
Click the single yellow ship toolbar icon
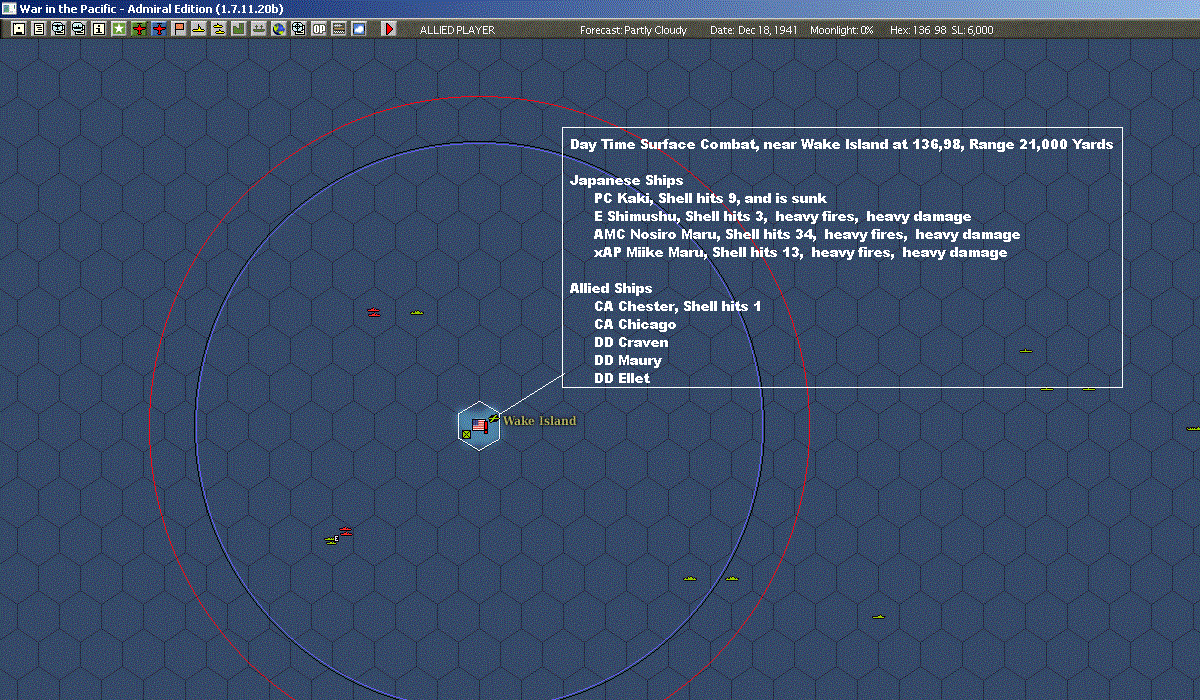199,29
